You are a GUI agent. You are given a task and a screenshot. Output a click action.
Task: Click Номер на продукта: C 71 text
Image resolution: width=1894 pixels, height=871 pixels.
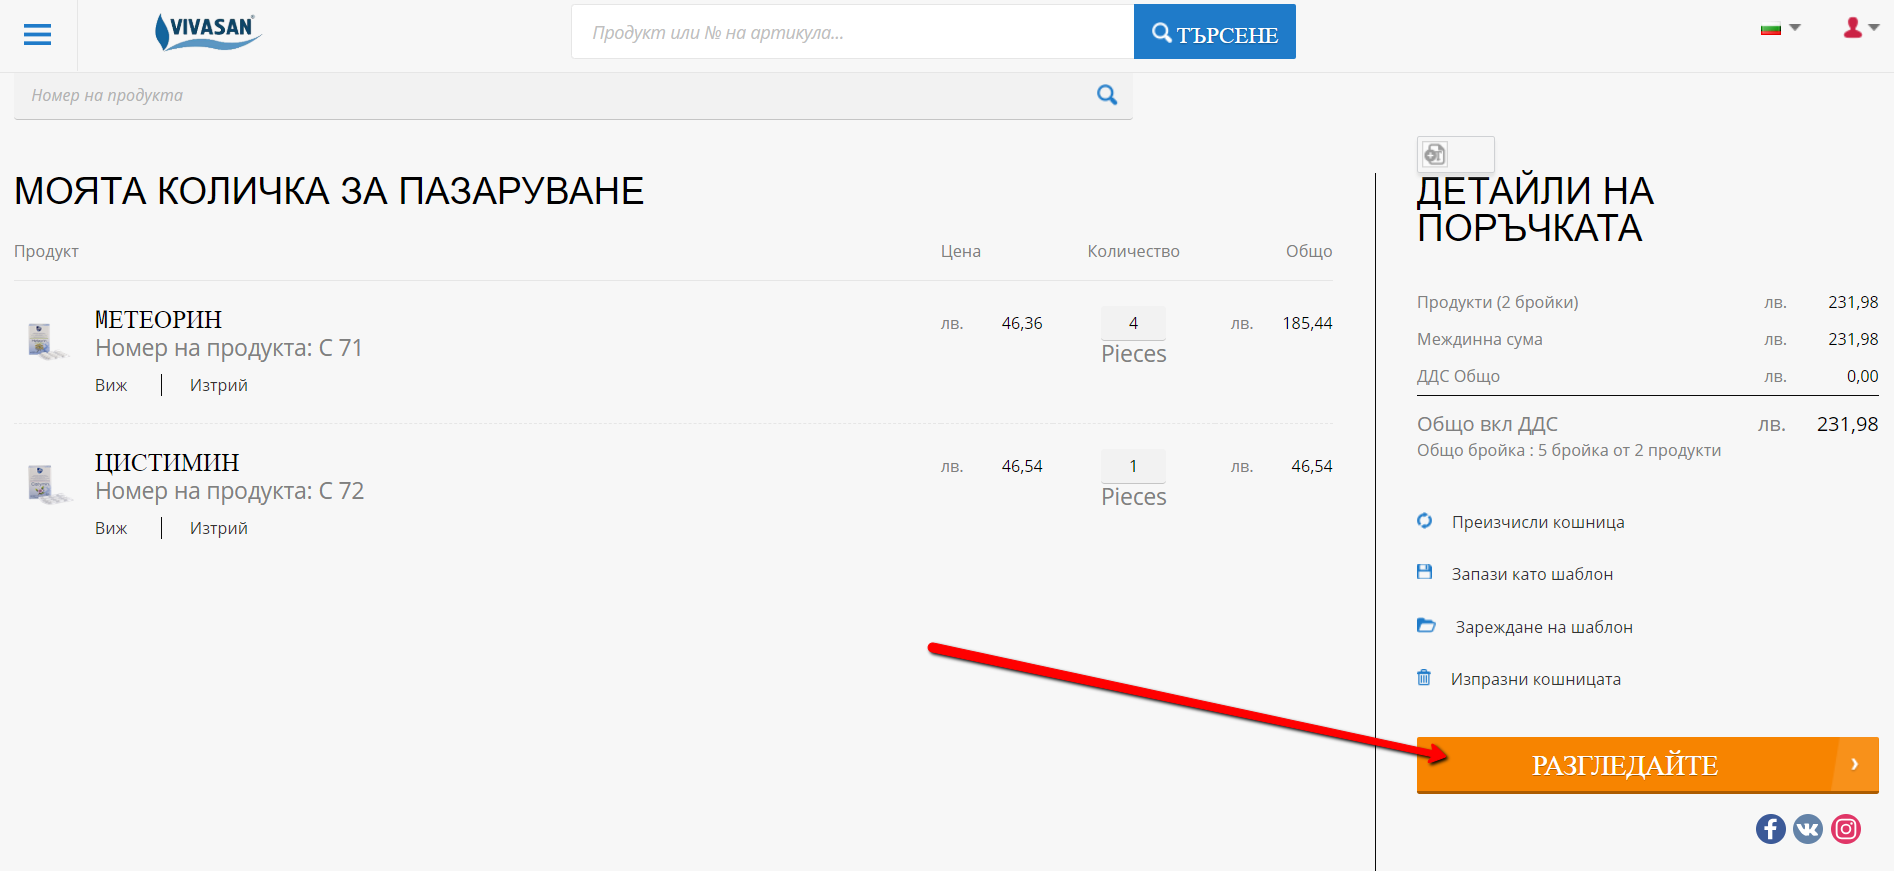(x=229, y=348)
